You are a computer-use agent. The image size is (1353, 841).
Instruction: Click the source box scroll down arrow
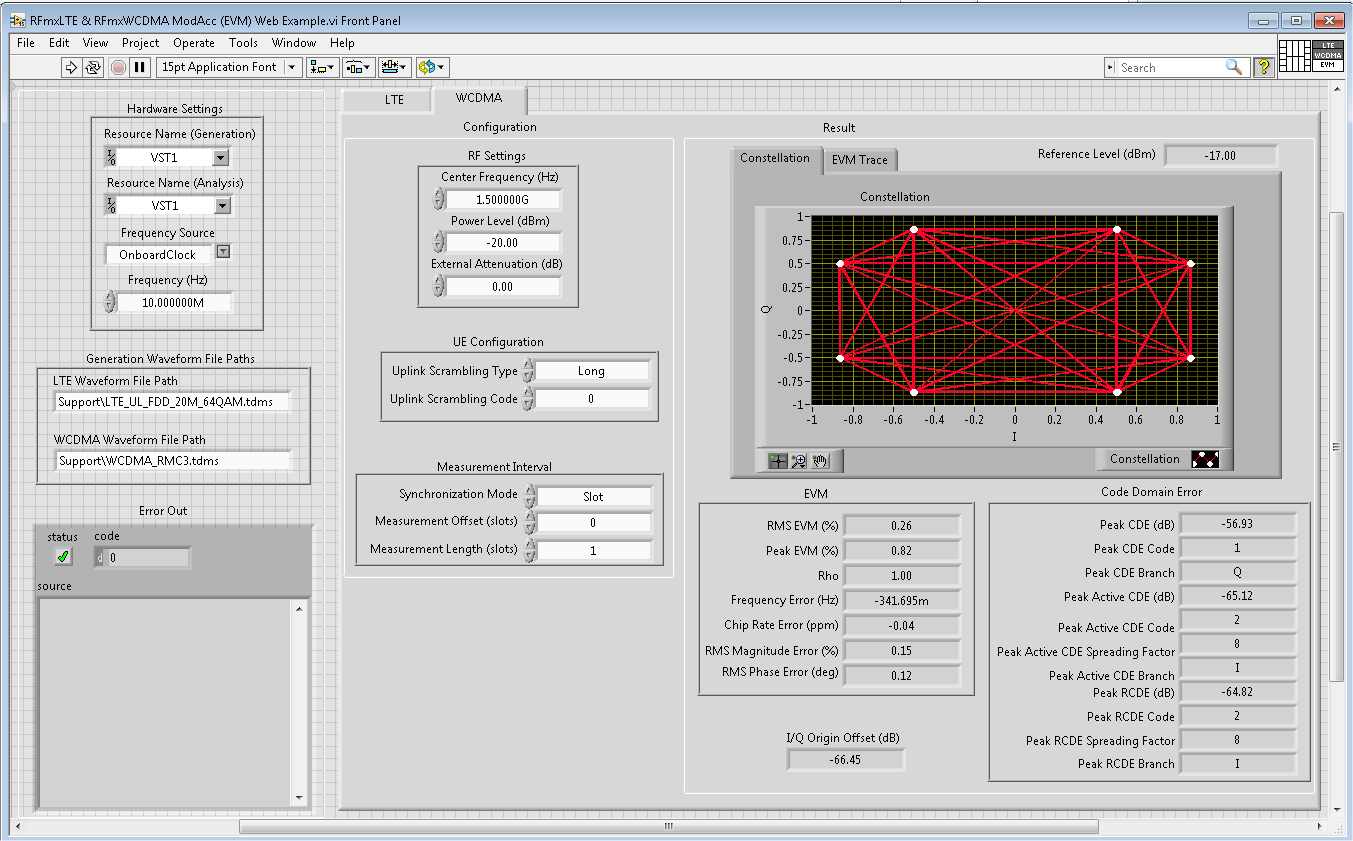pos(298,798)
